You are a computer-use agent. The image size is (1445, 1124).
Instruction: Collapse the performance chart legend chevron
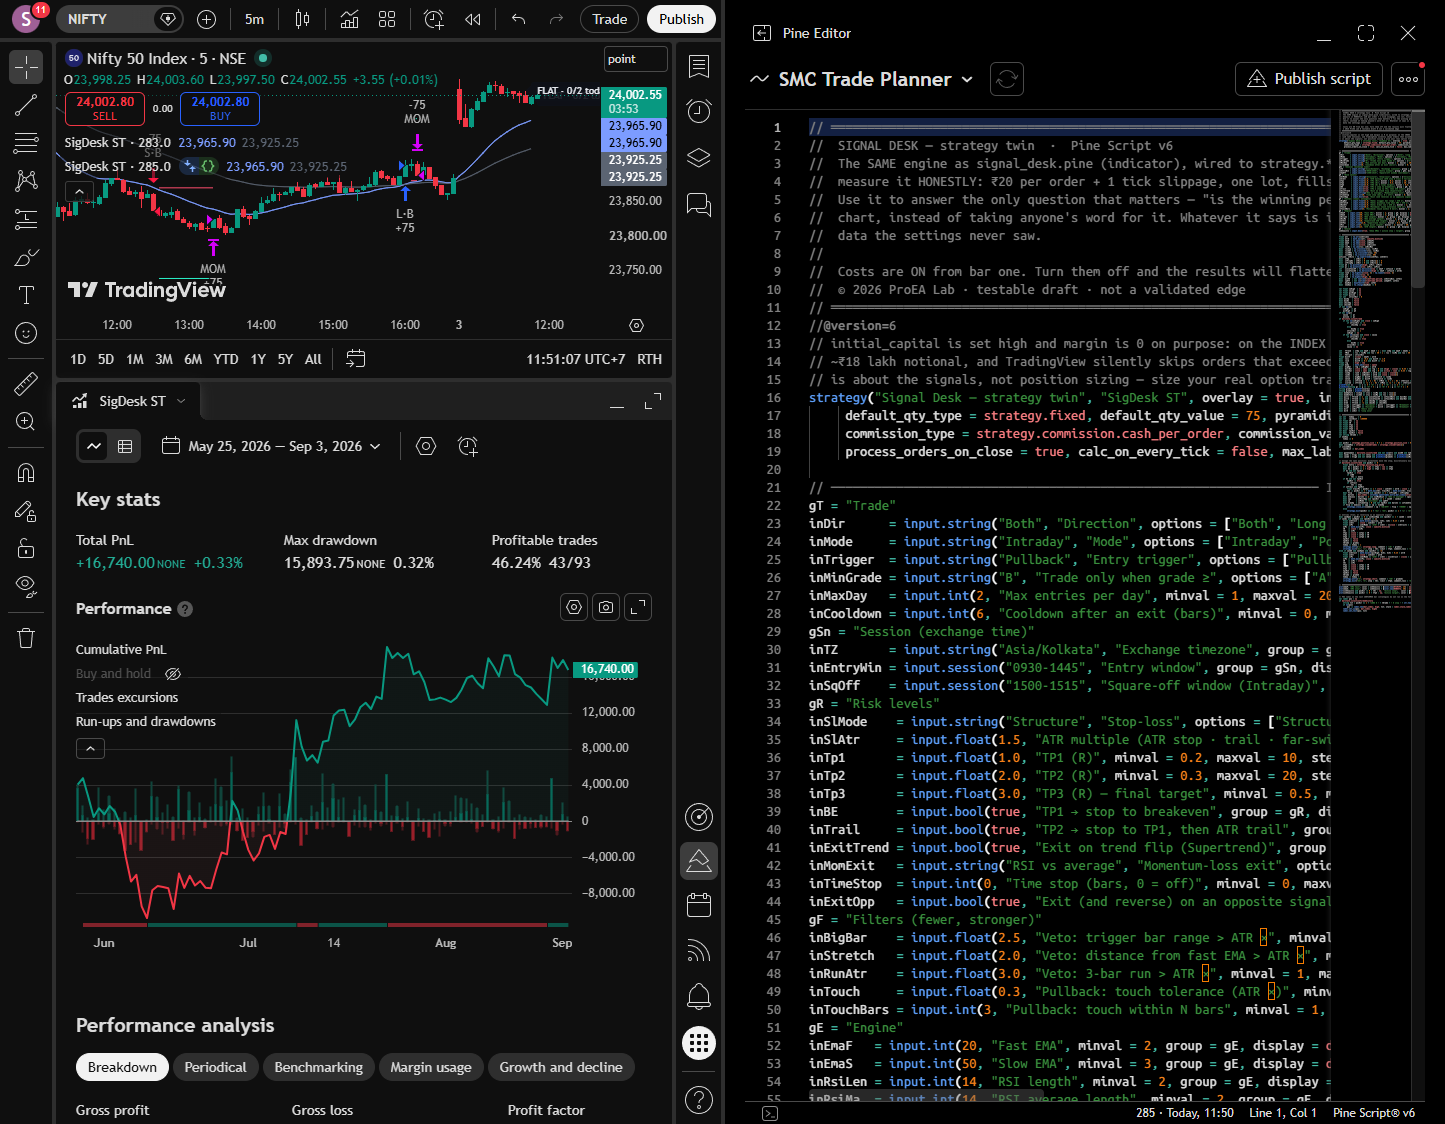pyautogui.click(x=90, y=748)
